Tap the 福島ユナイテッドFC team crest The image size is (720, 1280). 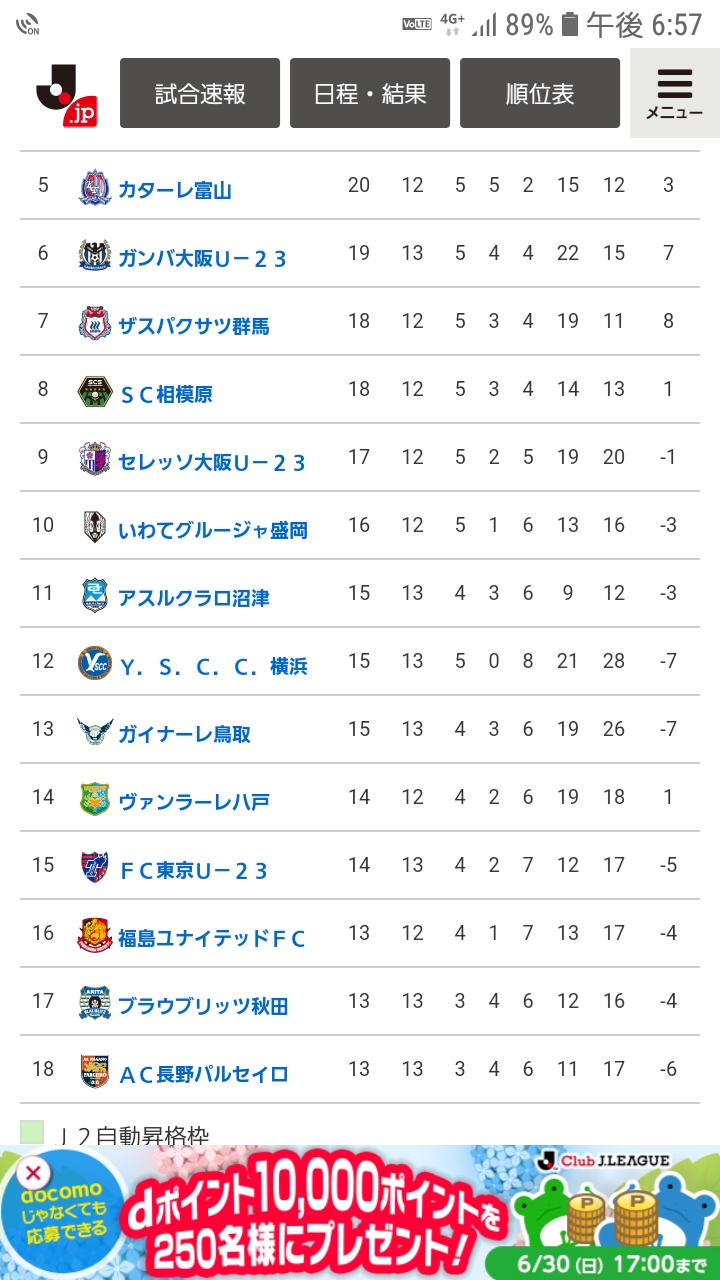(95, 936)
